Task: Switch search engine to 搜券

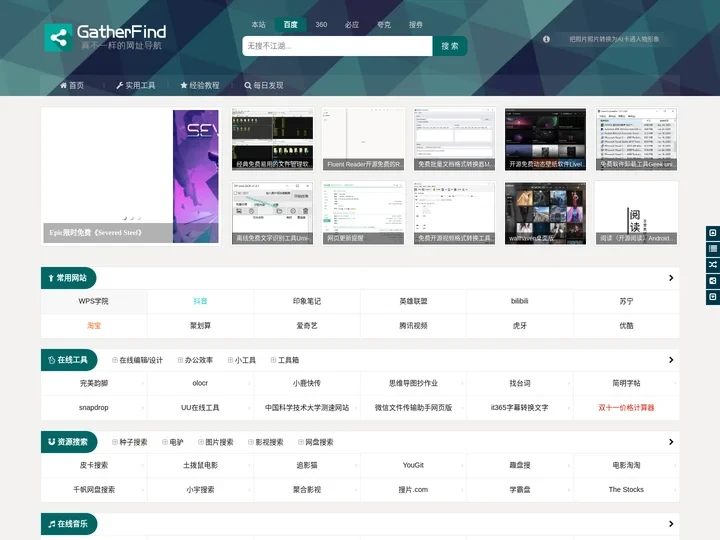Action: 416,25
